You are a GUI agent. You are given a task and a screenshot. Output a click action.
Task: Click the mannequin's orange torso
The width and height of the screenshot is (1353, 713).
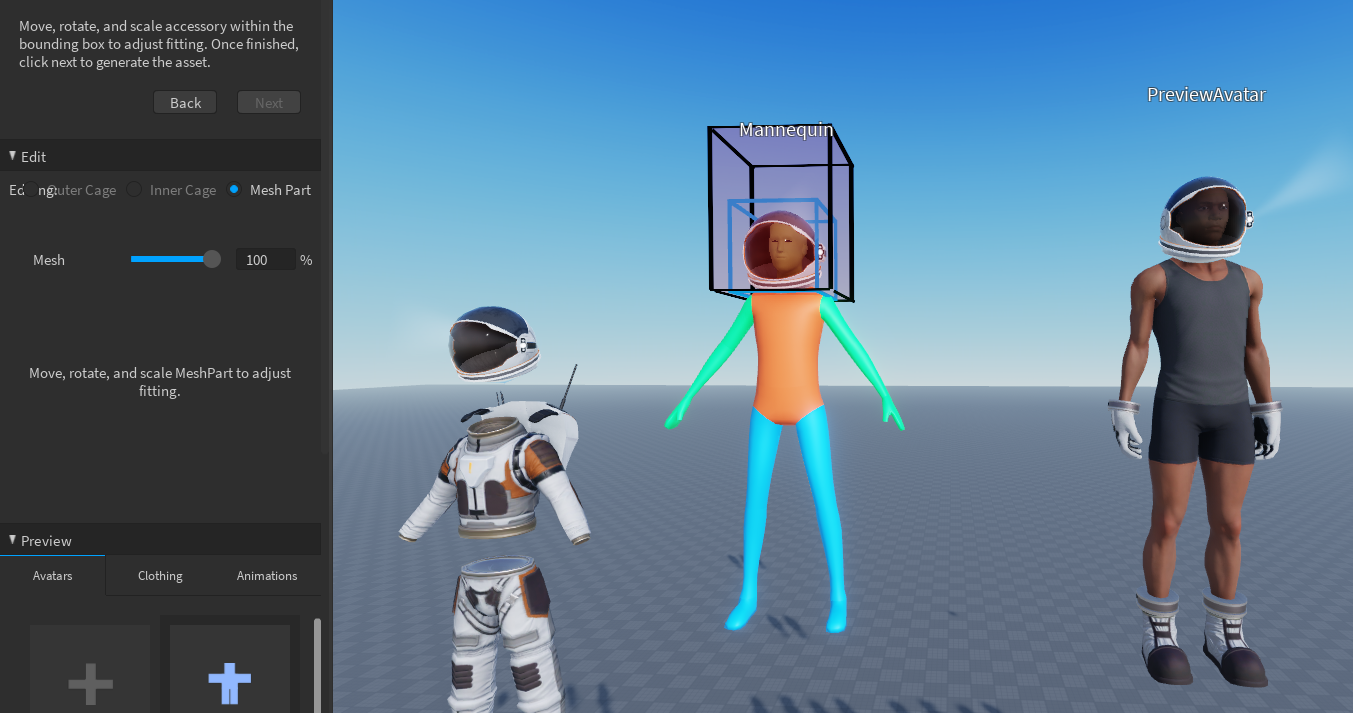[x=788, y=357]
